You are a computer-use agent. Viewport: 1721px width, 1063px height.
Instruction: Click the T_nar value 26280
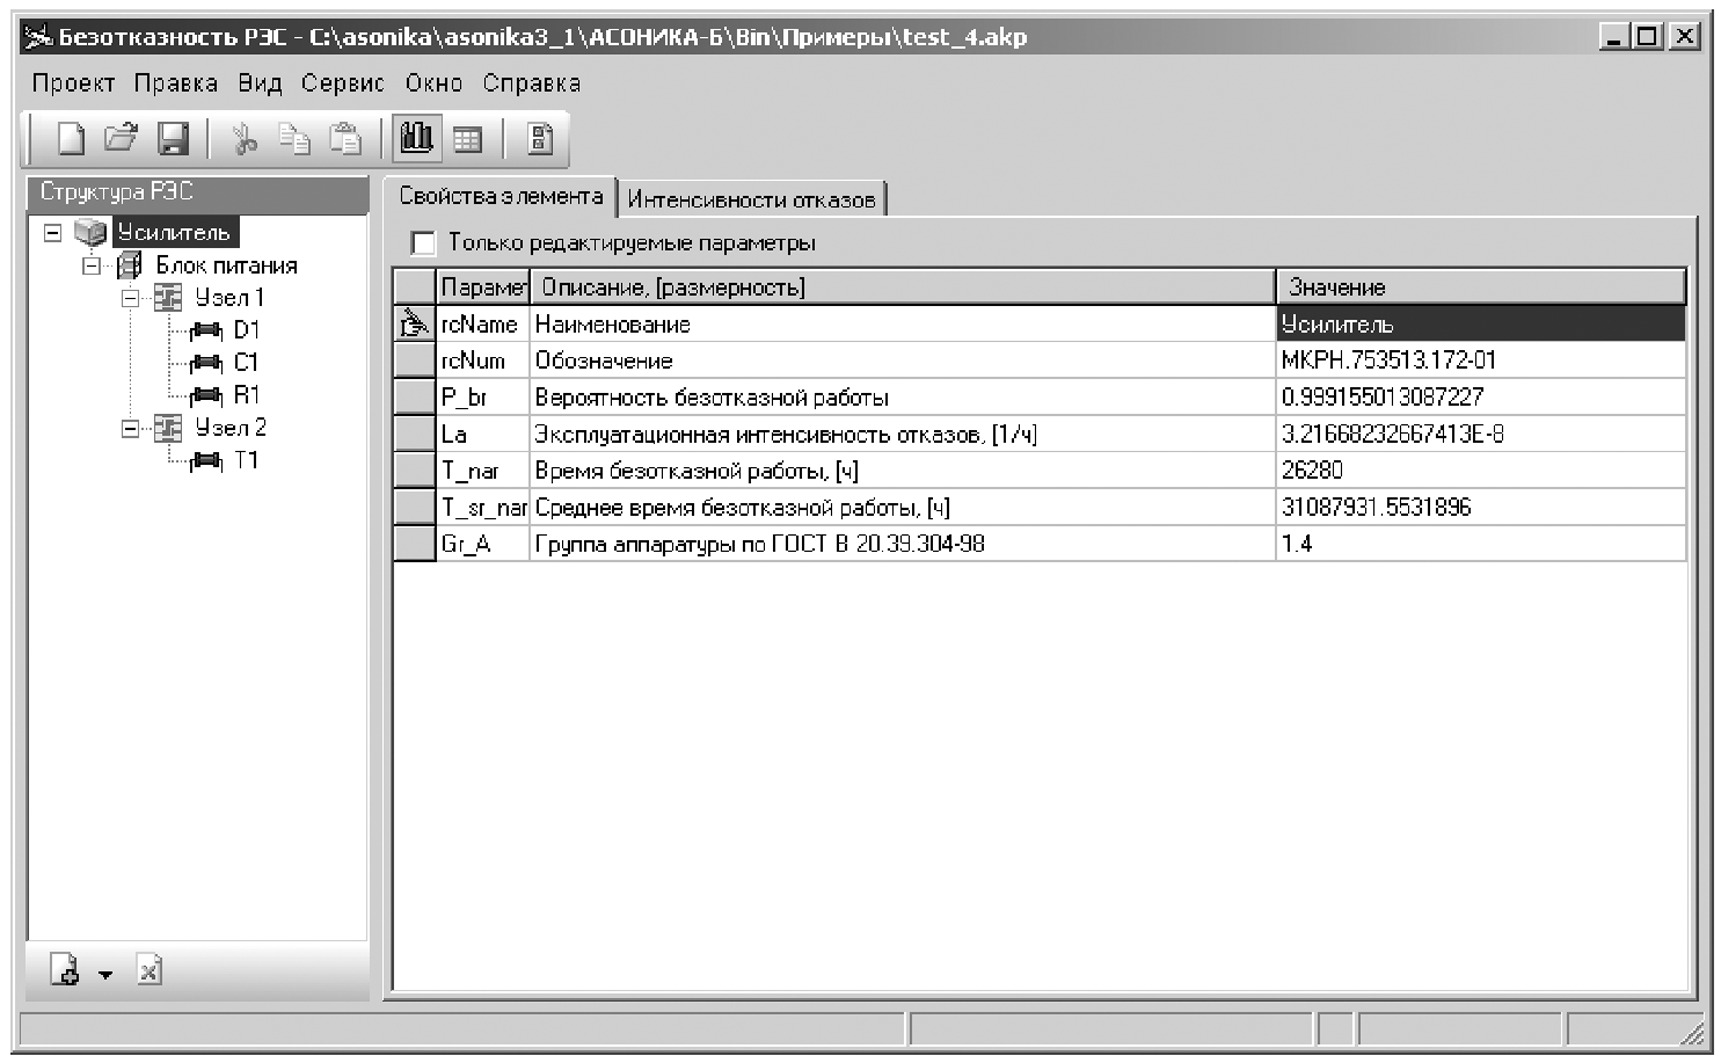pos(1482,470)
